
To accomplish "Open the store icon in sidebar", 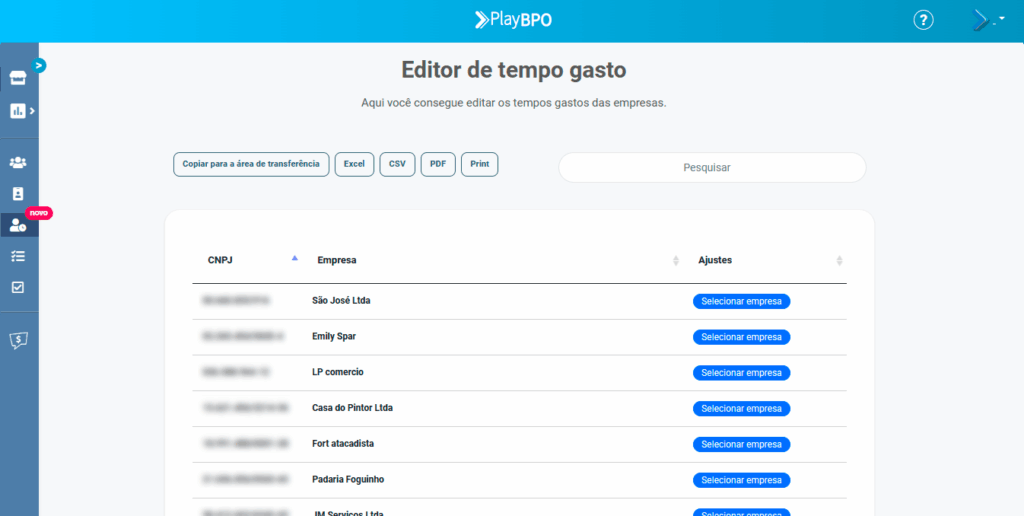I will point(18,79).
